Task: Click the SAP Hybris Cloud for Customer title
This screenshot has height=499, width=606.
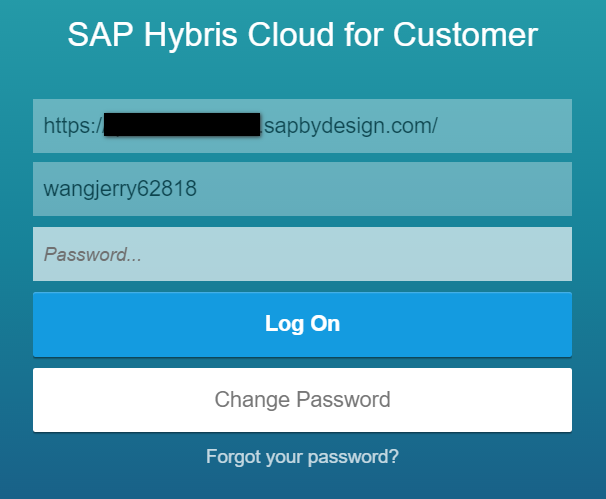Action: [303, 35]
